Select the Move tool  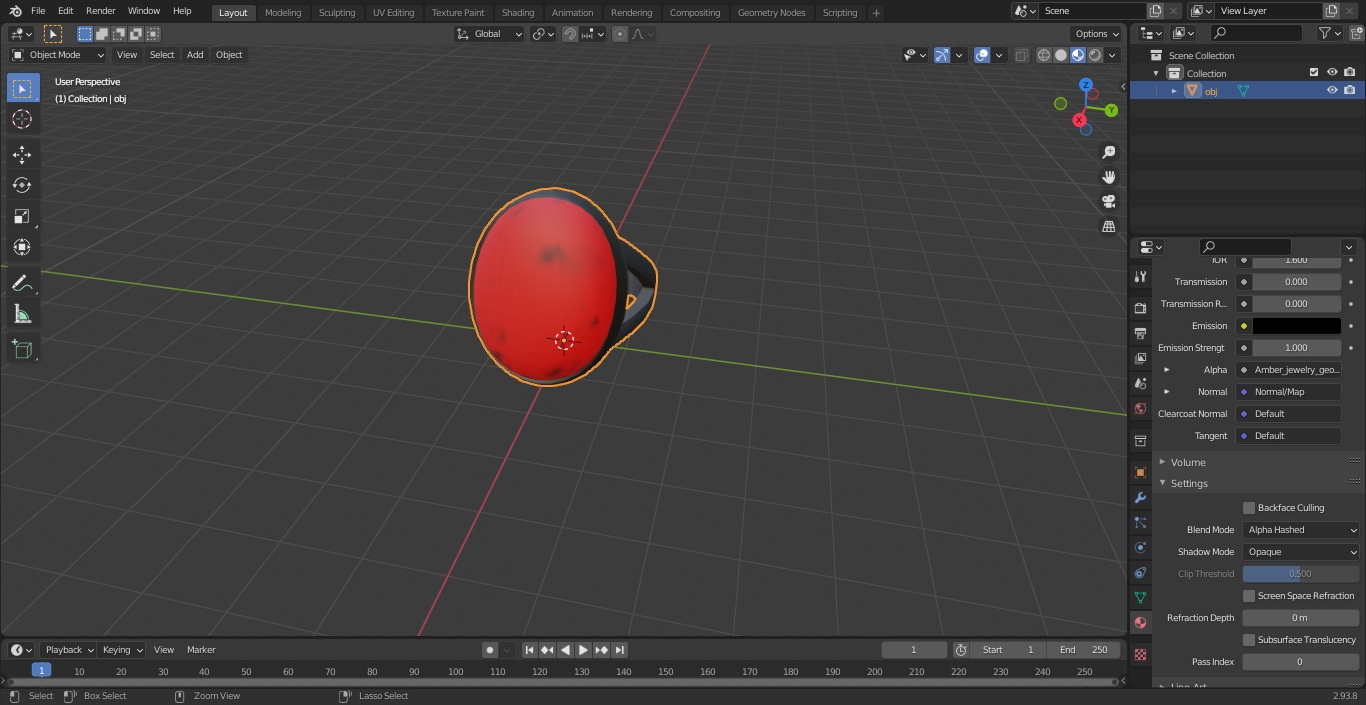click(x=22, y=154)
